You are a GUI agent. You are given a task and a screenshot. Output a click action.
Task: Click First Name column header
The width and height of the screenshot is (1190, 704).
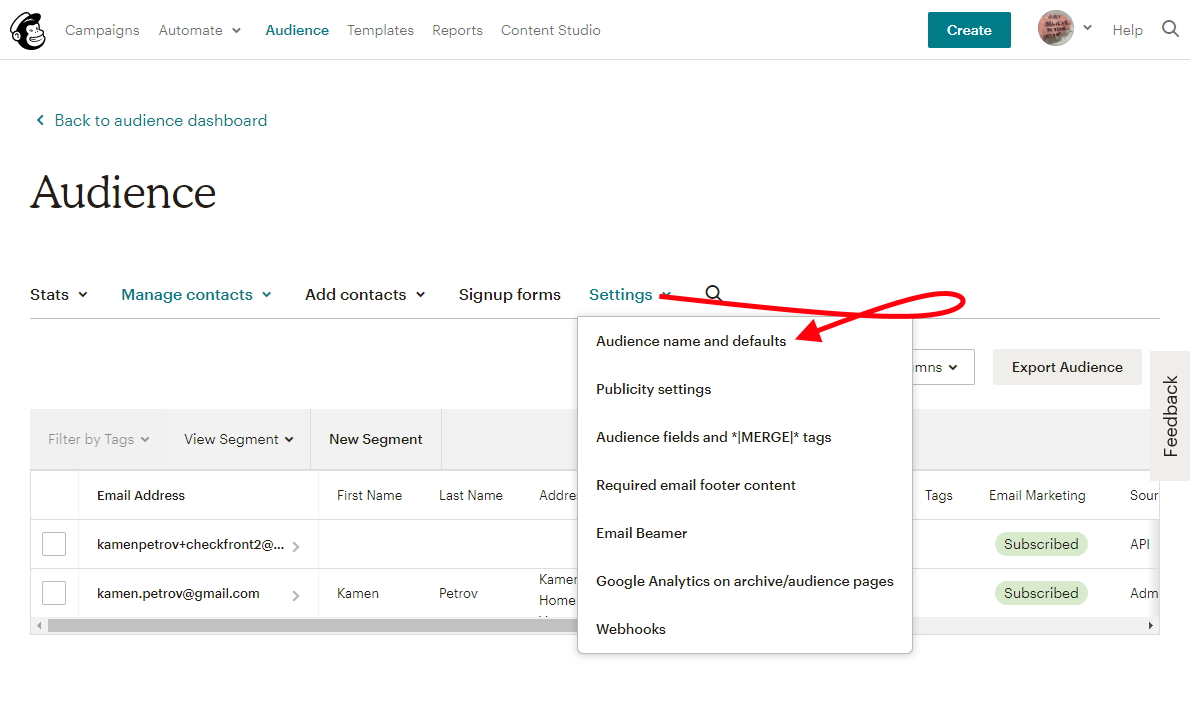[x=369, y=495]
